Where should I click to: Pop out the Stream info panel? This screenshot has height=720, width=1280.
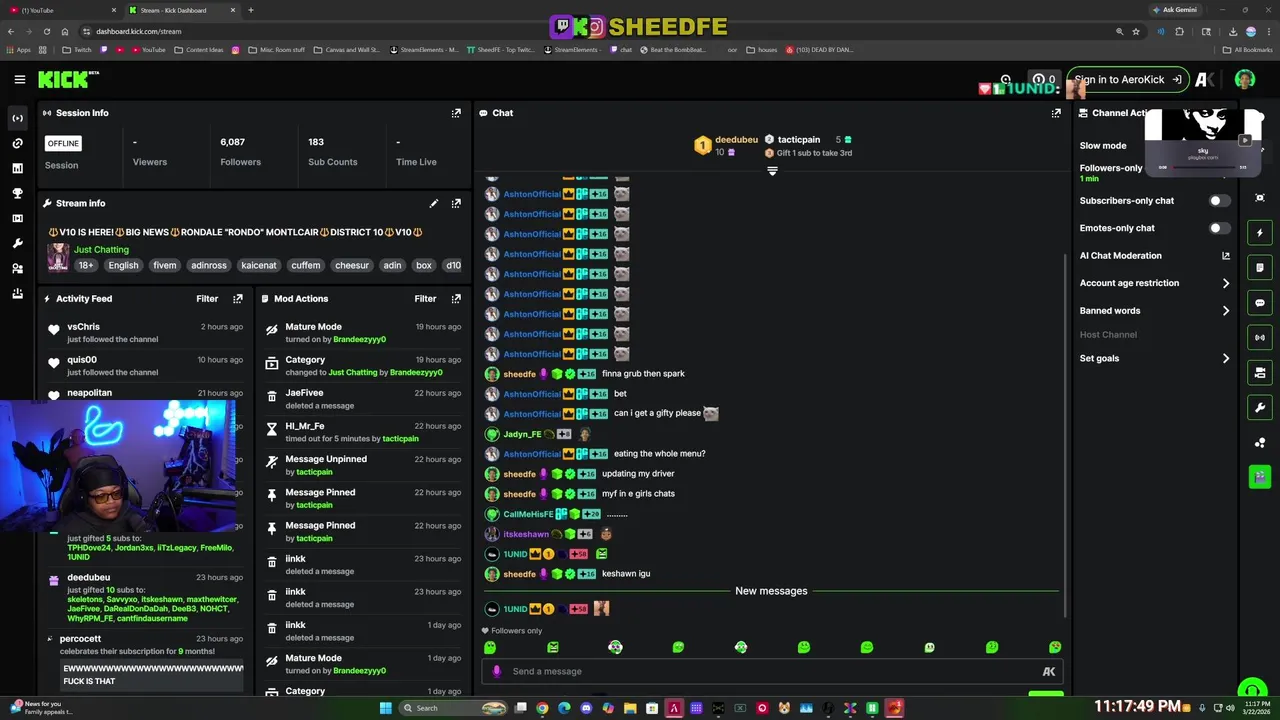pyautogui.click(x=456, y=203)
